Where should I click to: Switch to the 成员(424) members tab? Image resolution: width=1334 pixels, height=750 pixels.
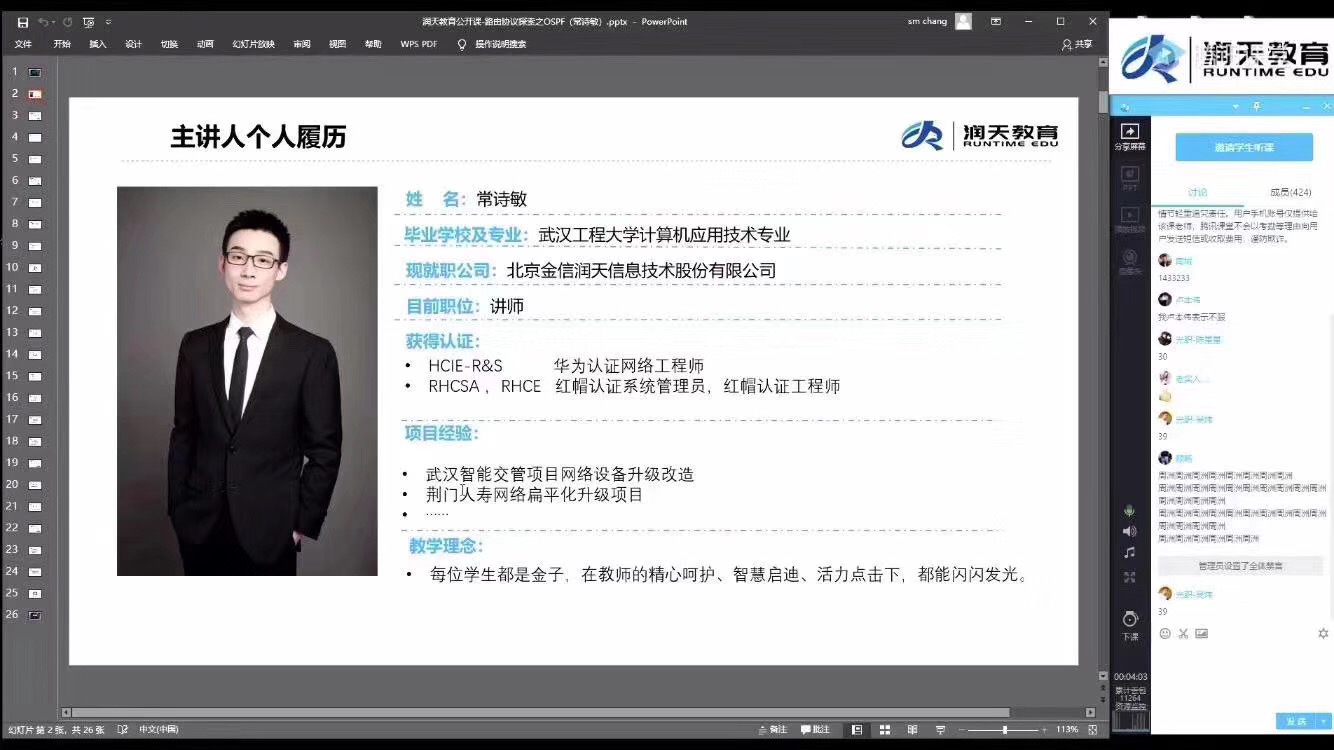pos(1290,192)
